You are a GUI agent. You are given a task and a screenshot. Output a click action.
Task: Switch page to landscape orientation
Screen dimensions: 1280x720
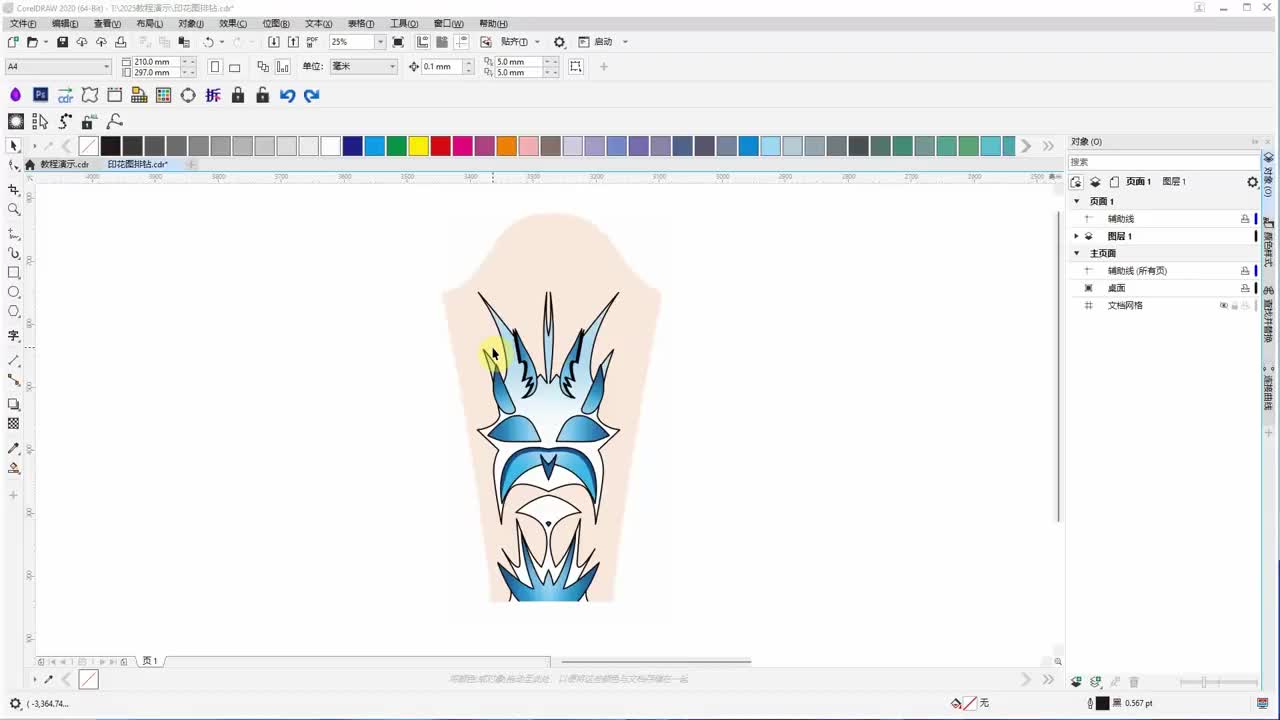click(x=235, y=67)
